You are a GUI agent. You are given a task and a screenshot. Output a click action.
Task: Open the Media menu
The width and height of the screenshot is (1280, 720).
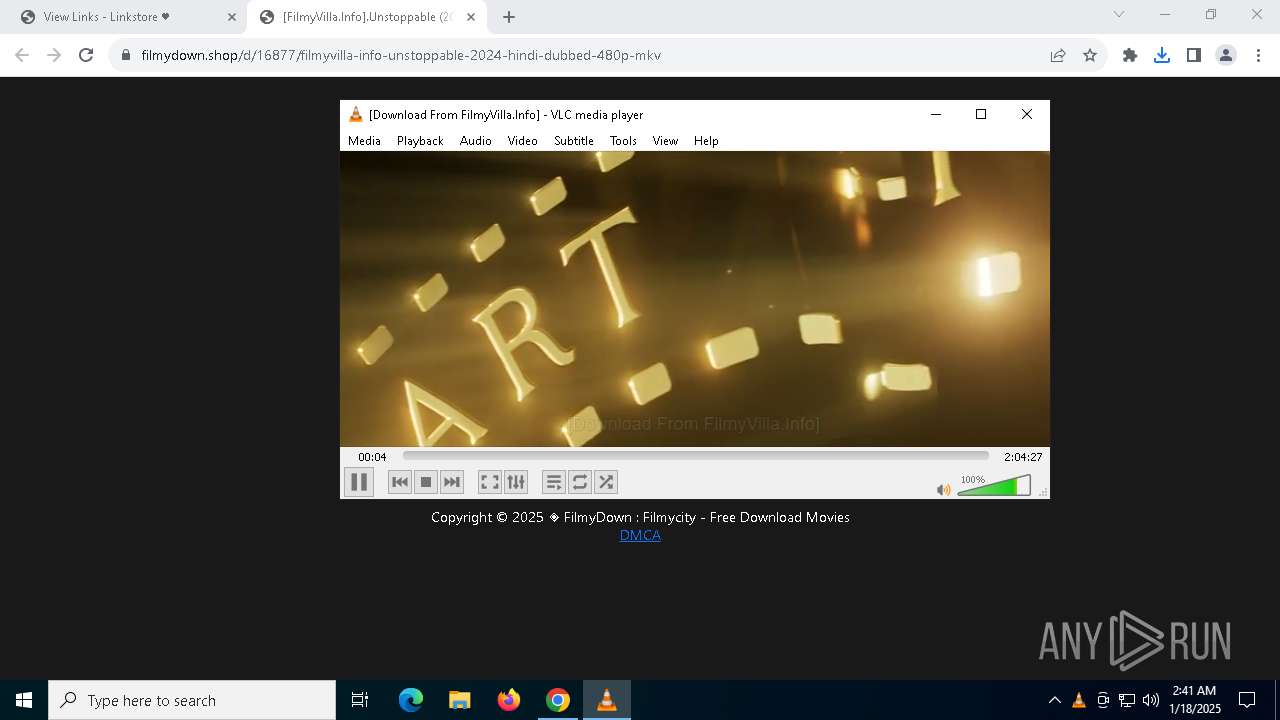click(x=364, y=141)
